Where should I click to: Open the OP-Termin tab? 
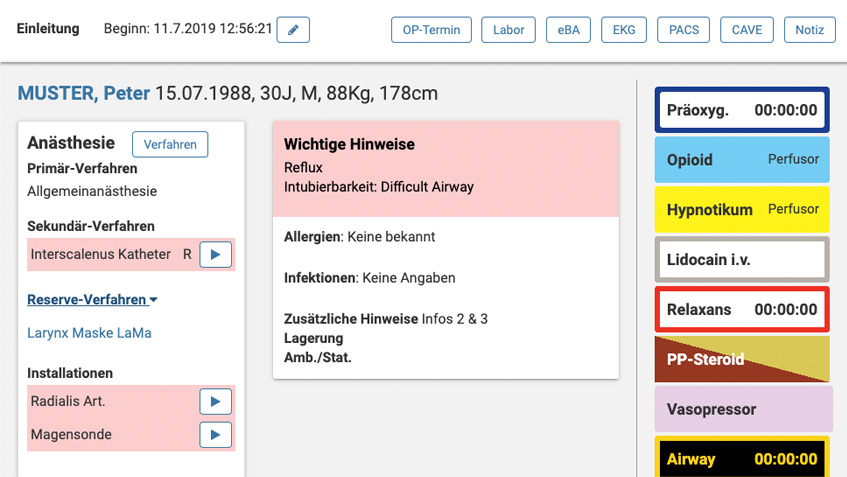(431, 30)
